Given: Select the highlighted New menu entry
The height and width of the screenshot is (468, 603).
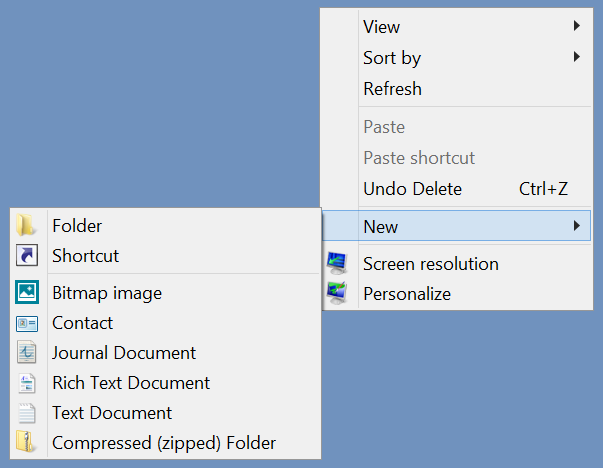Looking at the screenshot, I should click(456, 226).
